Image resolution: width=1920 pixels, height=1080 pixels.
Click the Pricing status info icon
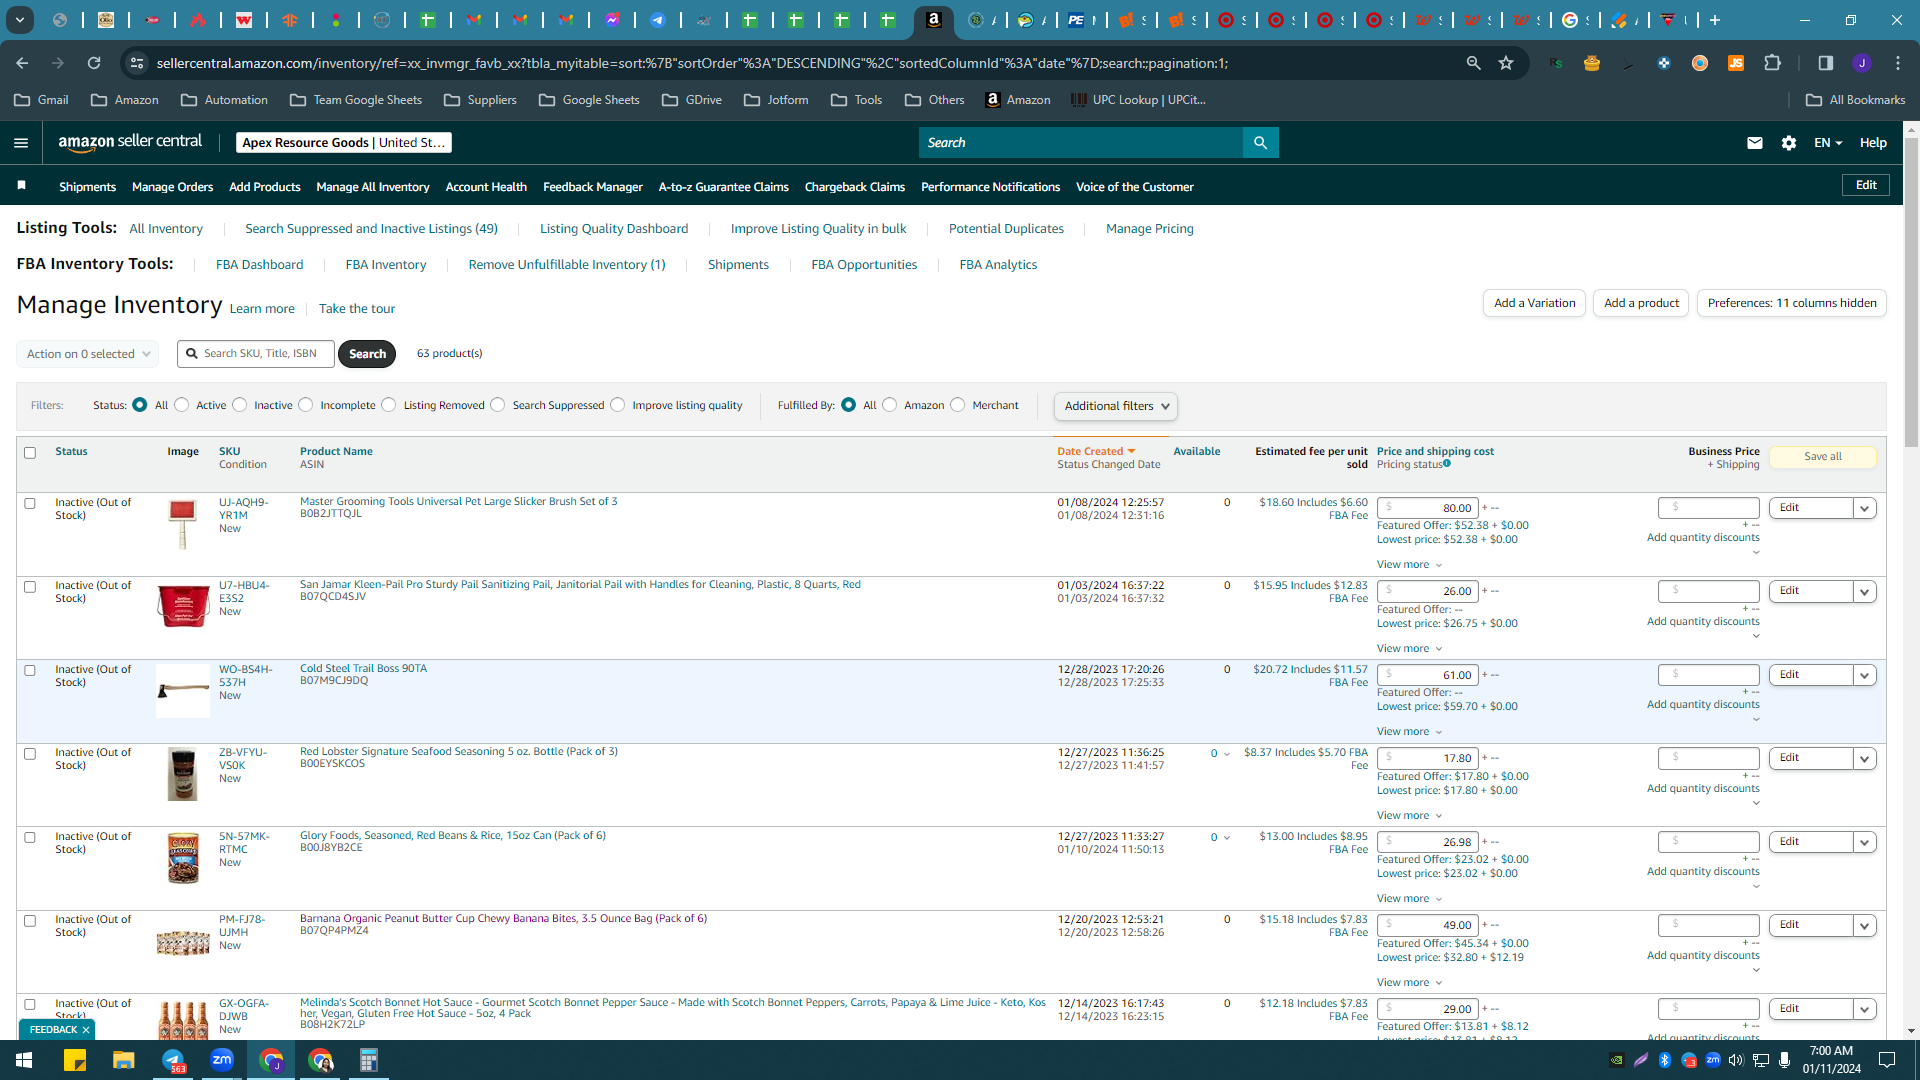(1447, 464)
